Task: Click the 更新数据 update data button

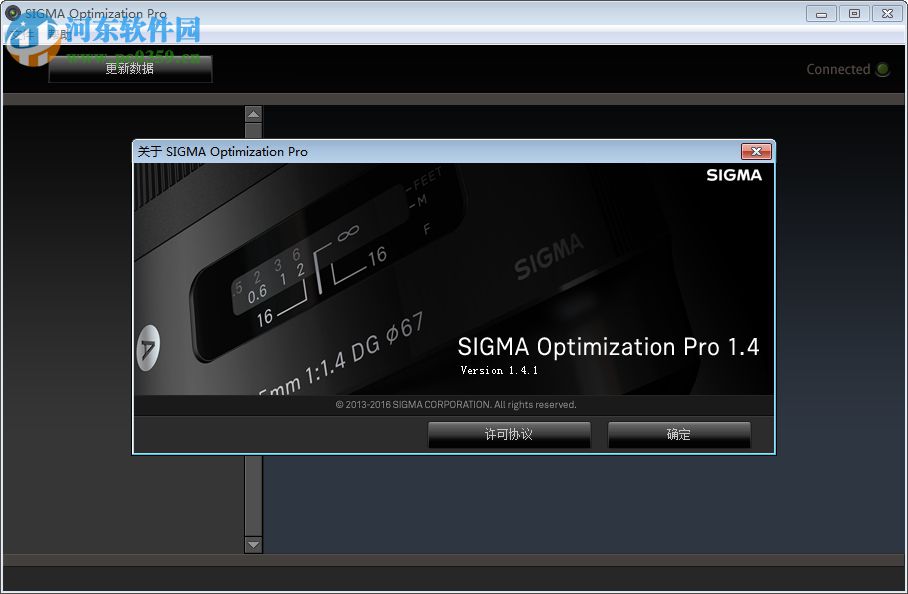Action: point(129,69)
